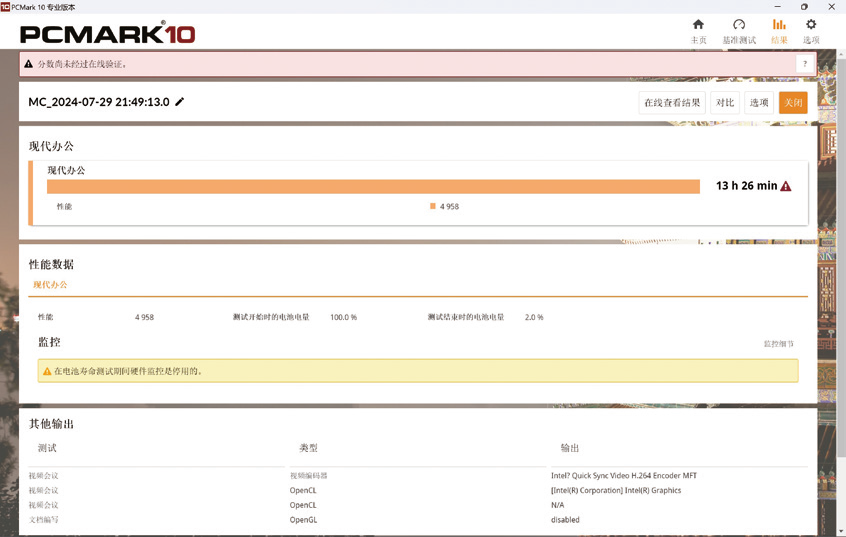This screenshot has height=537, width=846.
Task: Select the 现代办公 tab under 性能数据
Action: (x=50, y=284)
